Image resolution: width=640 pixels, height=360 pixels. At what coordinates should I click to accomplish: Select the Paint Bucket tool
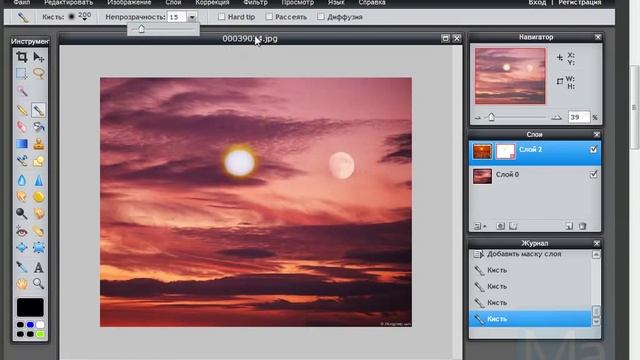[x=39, y=127]
